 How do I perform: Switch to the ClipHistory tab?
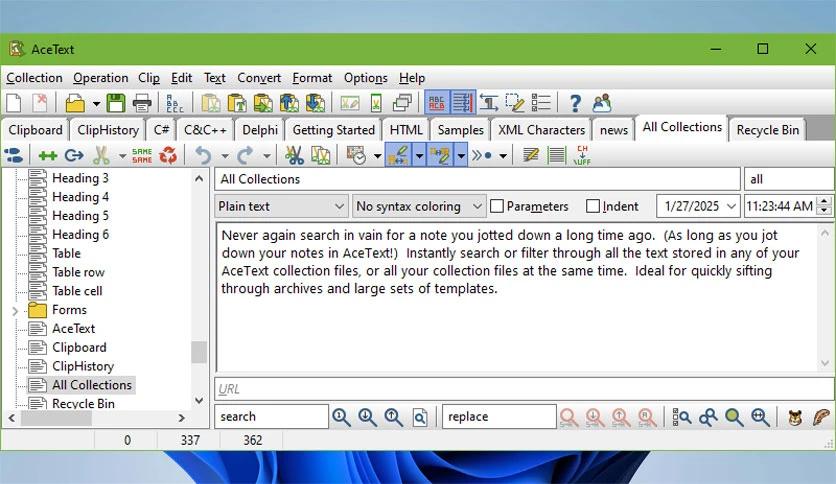[x=108, y=130]
